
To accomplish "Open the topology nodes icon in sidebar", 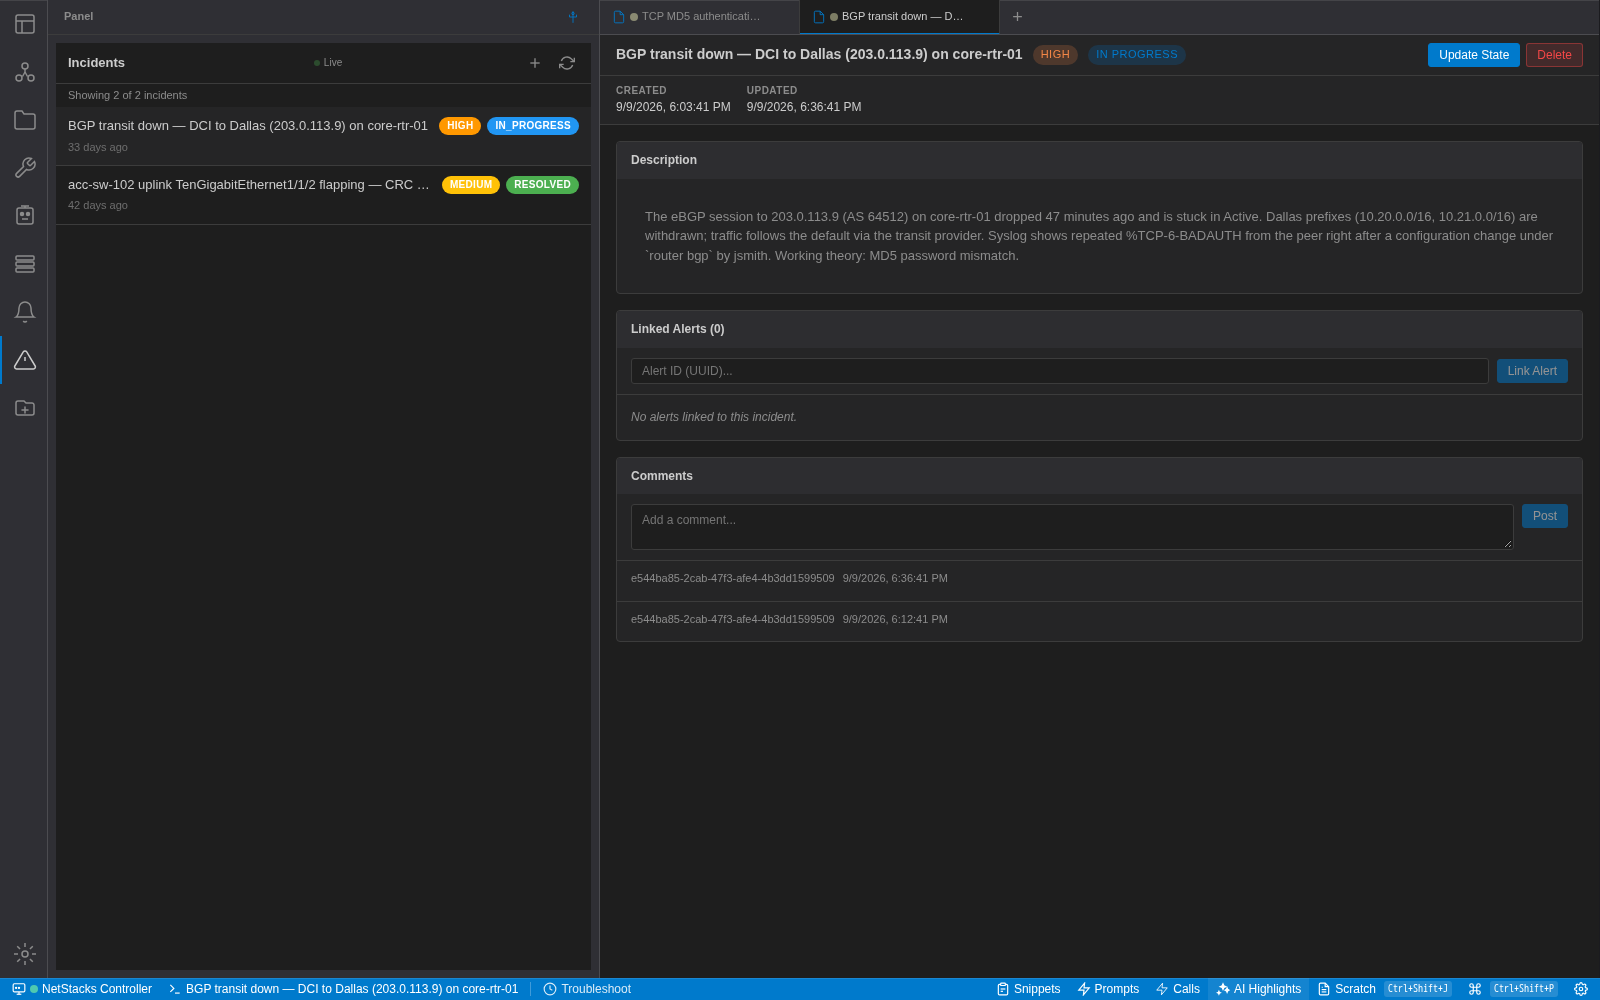I will [25, 72].
